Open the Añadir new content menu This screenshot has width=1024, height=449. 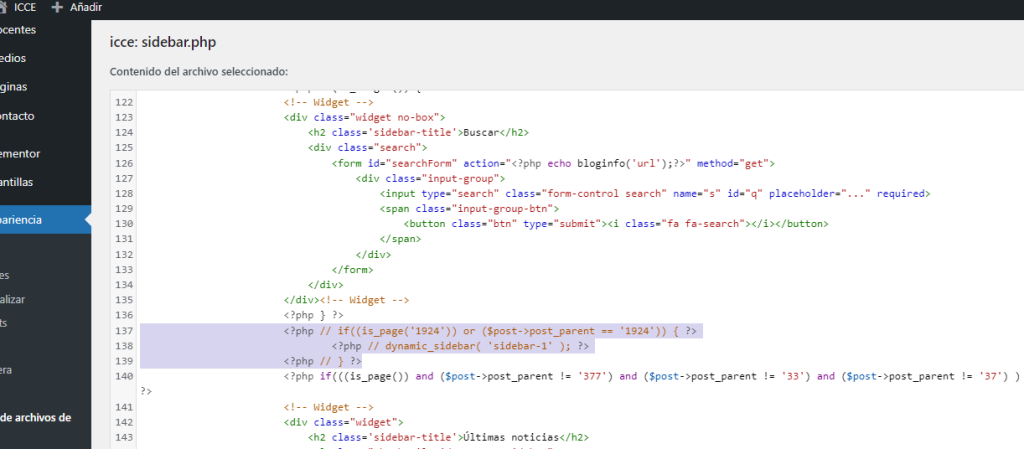point(83,7)
